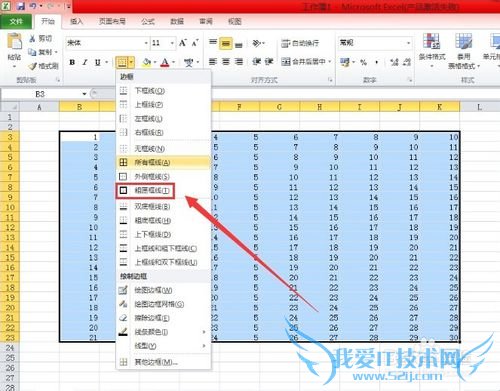Click the Increase Decimal icon
Screen dimensions: 500x391
(394, 62)
